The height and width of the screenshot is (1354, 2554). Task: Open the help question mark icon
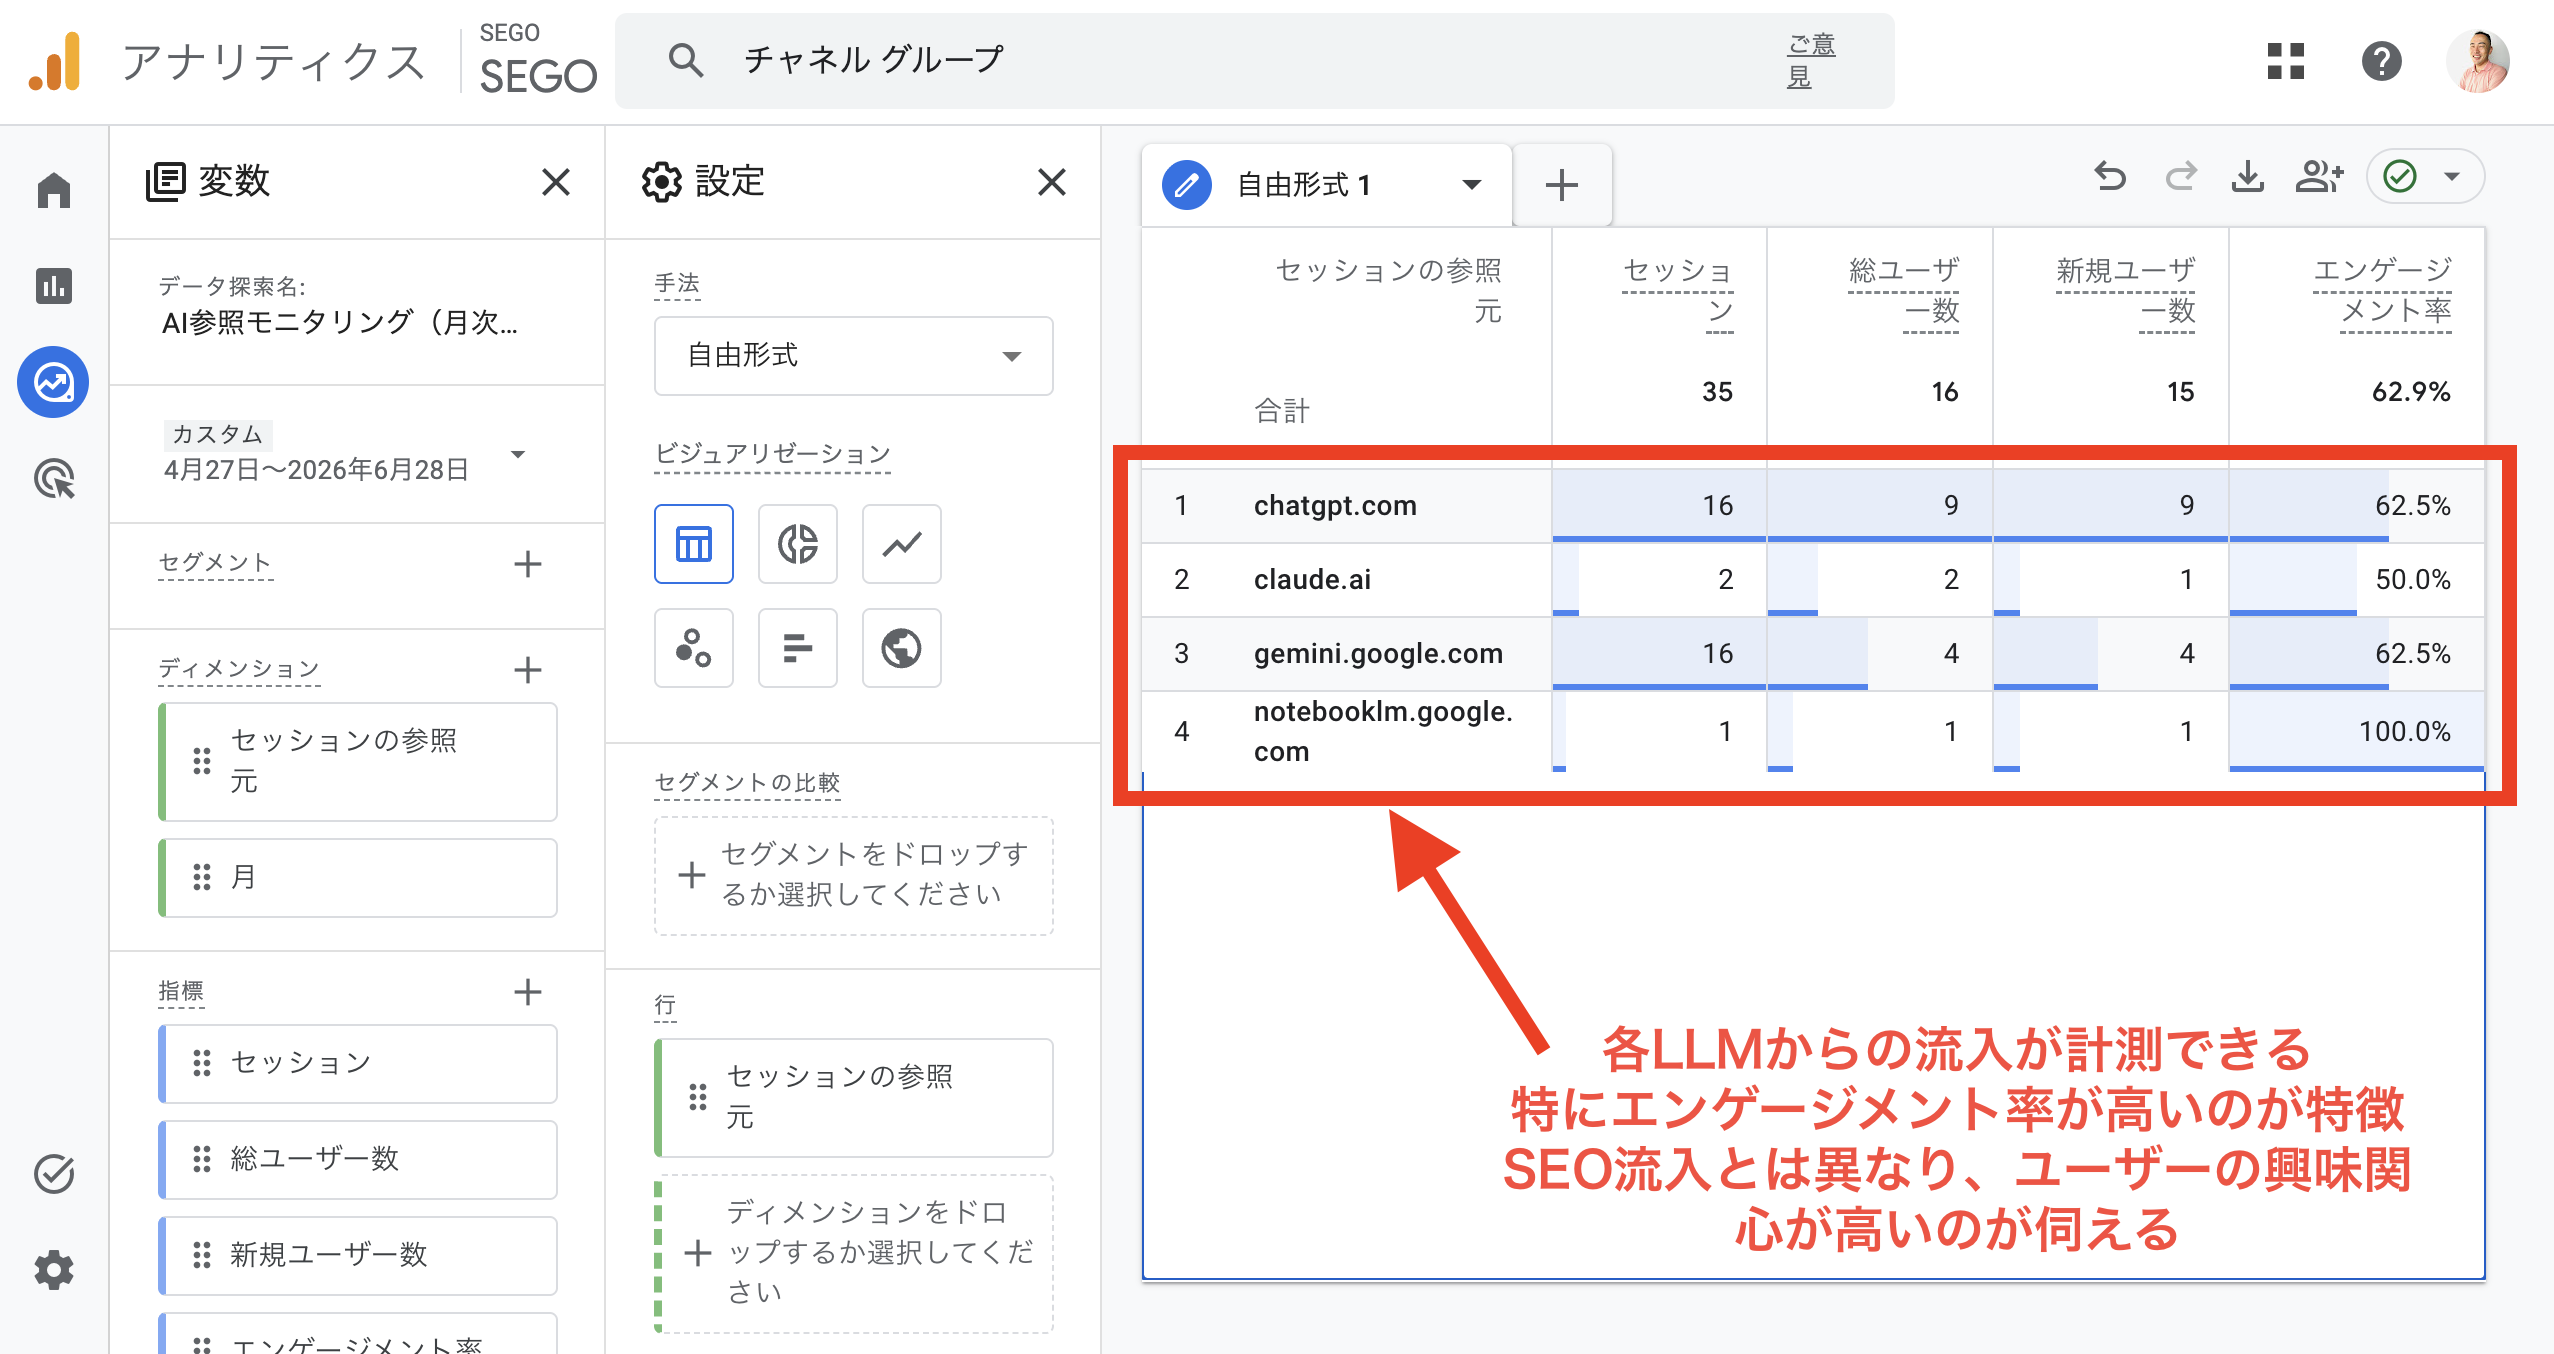point(2382,61)
